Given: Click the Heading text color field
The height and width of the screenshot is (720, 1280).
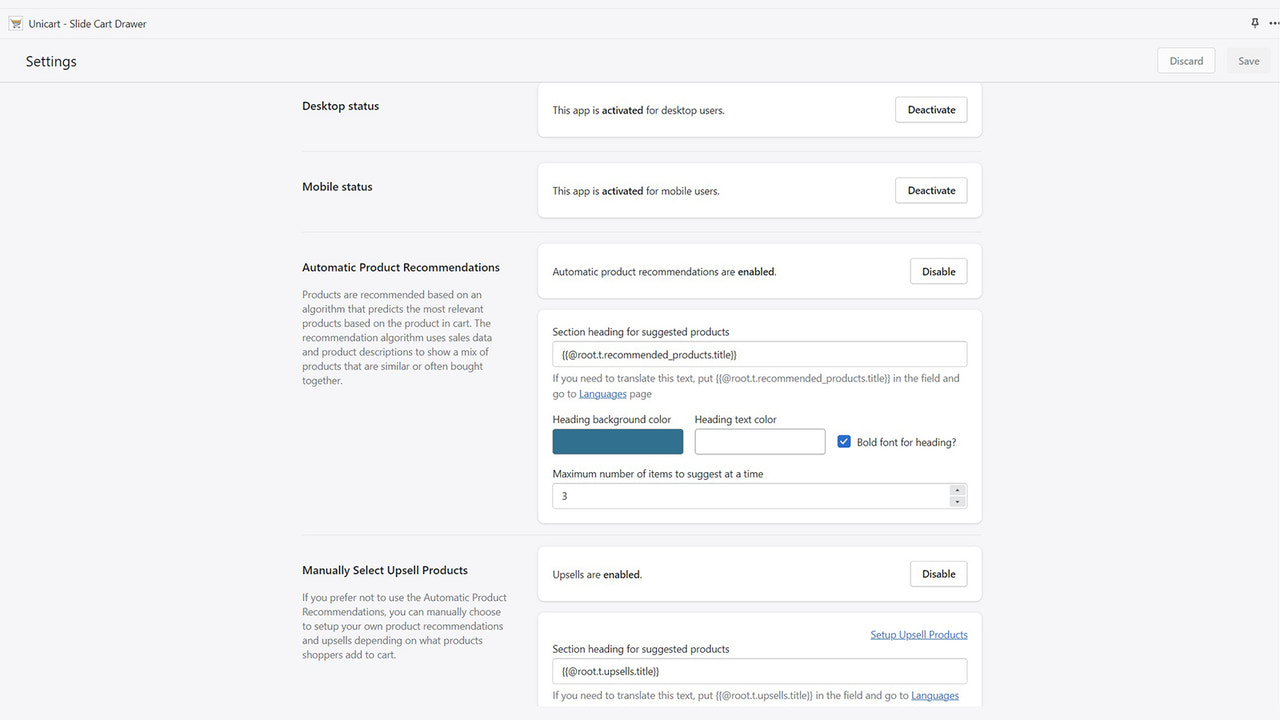Looking at the screenshot, I should pyautogui.click(x=759, y=441).
